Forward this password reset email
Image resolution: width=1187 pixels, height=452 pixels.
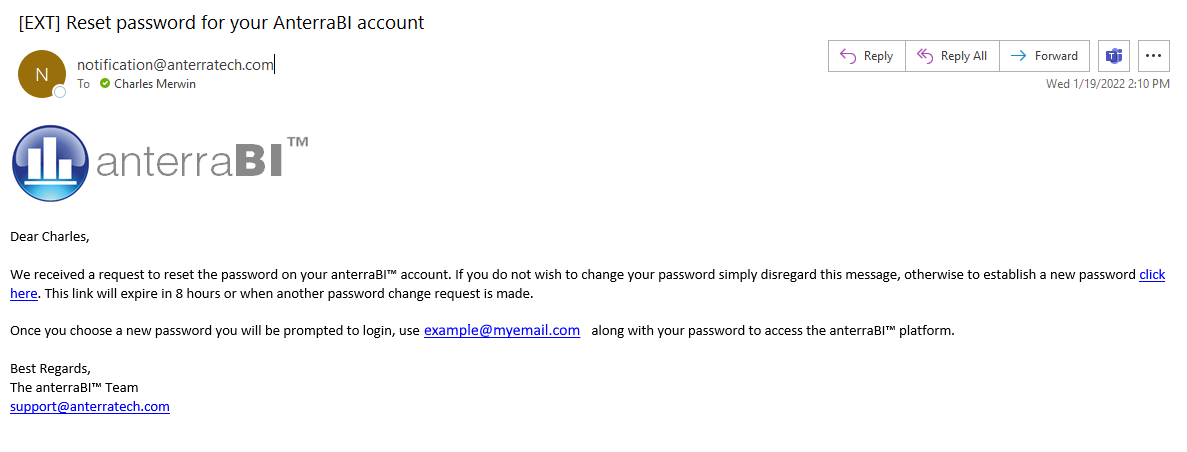click(x=1045, y=56)
